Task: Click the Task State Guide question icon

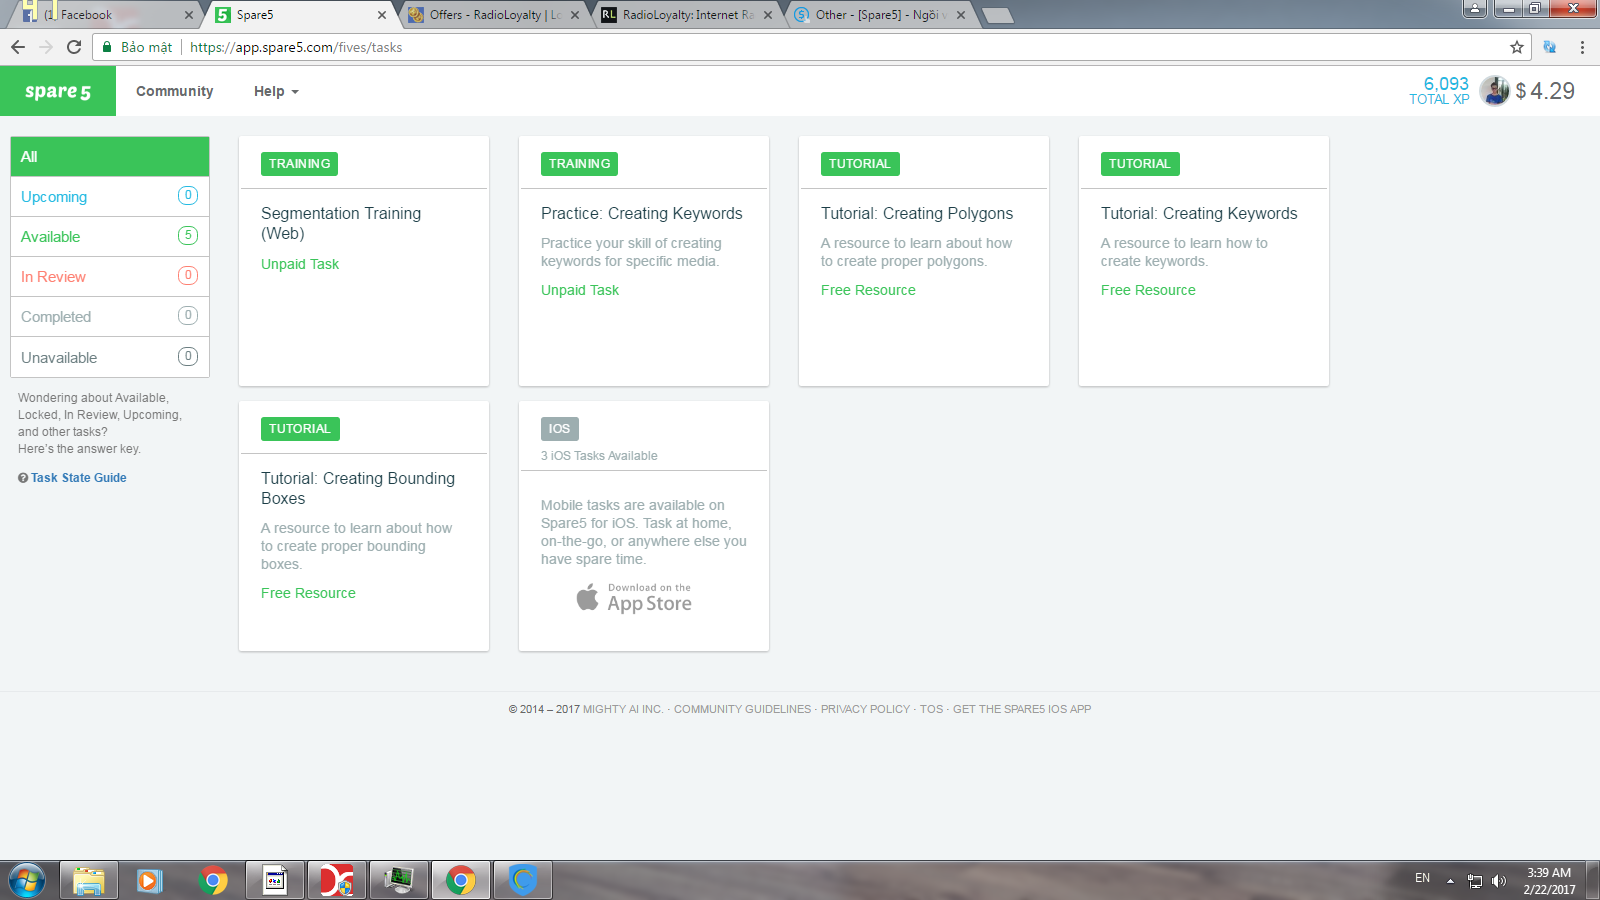Action: click(23, 478)
